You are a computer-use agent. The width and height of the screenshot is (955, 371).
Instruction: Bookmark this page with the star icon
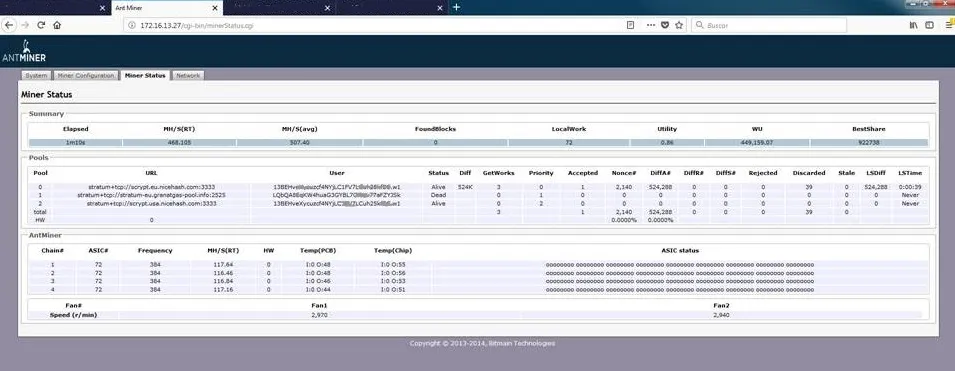(x=679, y=25)
